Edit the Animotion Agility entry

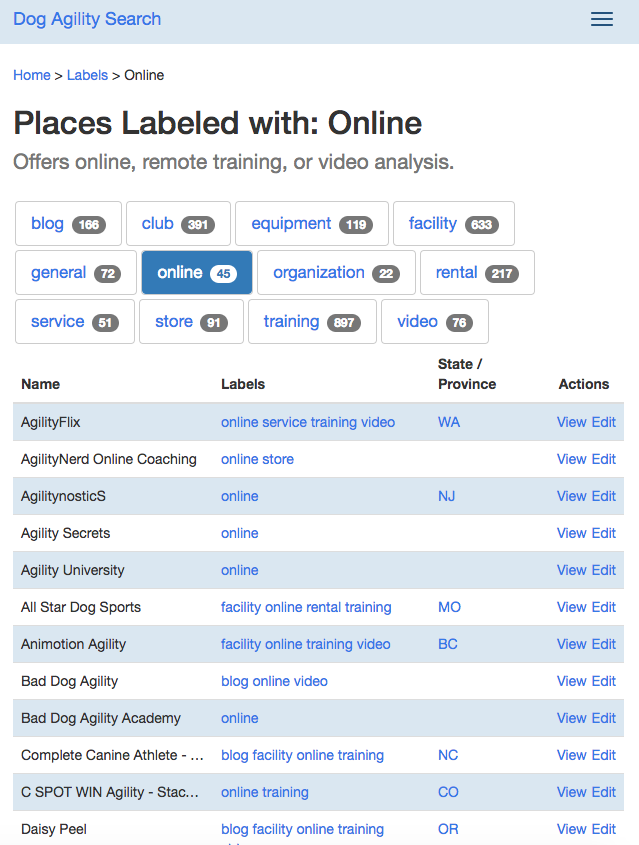(x=603, y=645)
